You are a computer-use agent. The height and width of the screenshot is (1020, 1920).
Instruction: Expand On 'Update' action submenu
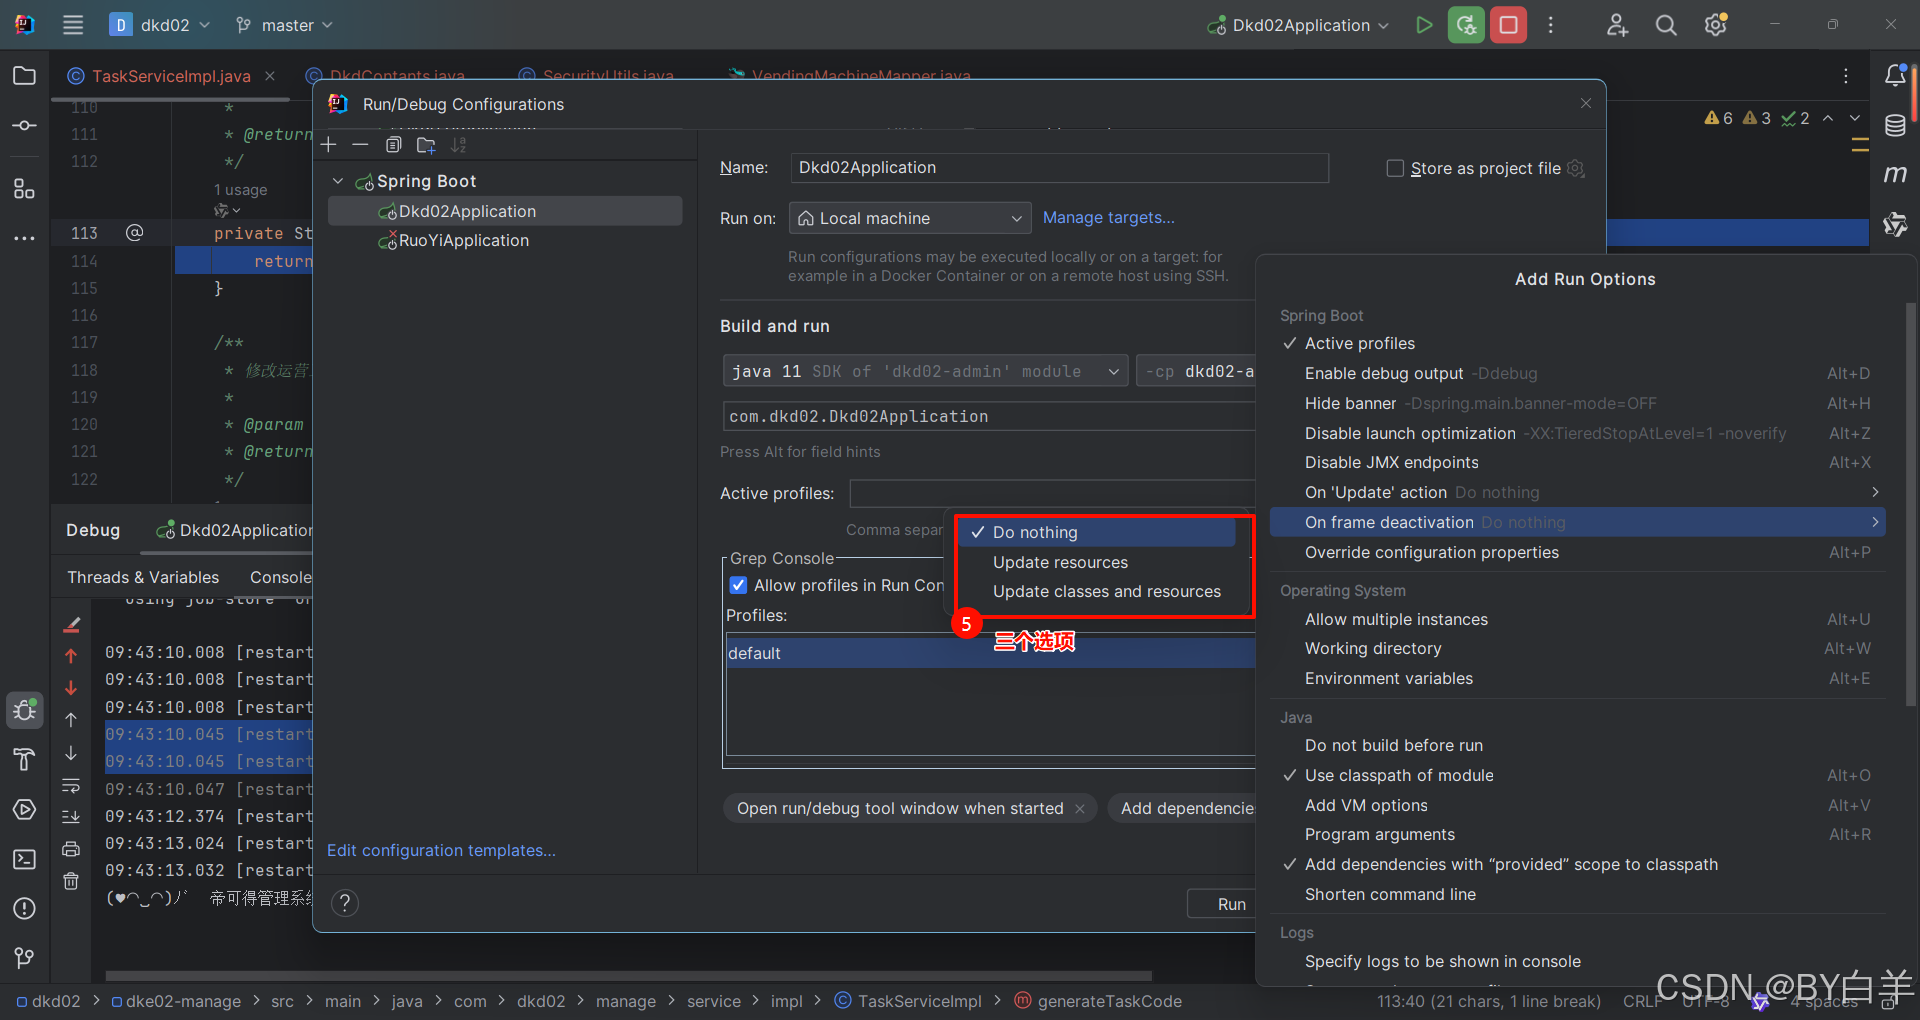pyautogui.click(x=1577, y=492)
